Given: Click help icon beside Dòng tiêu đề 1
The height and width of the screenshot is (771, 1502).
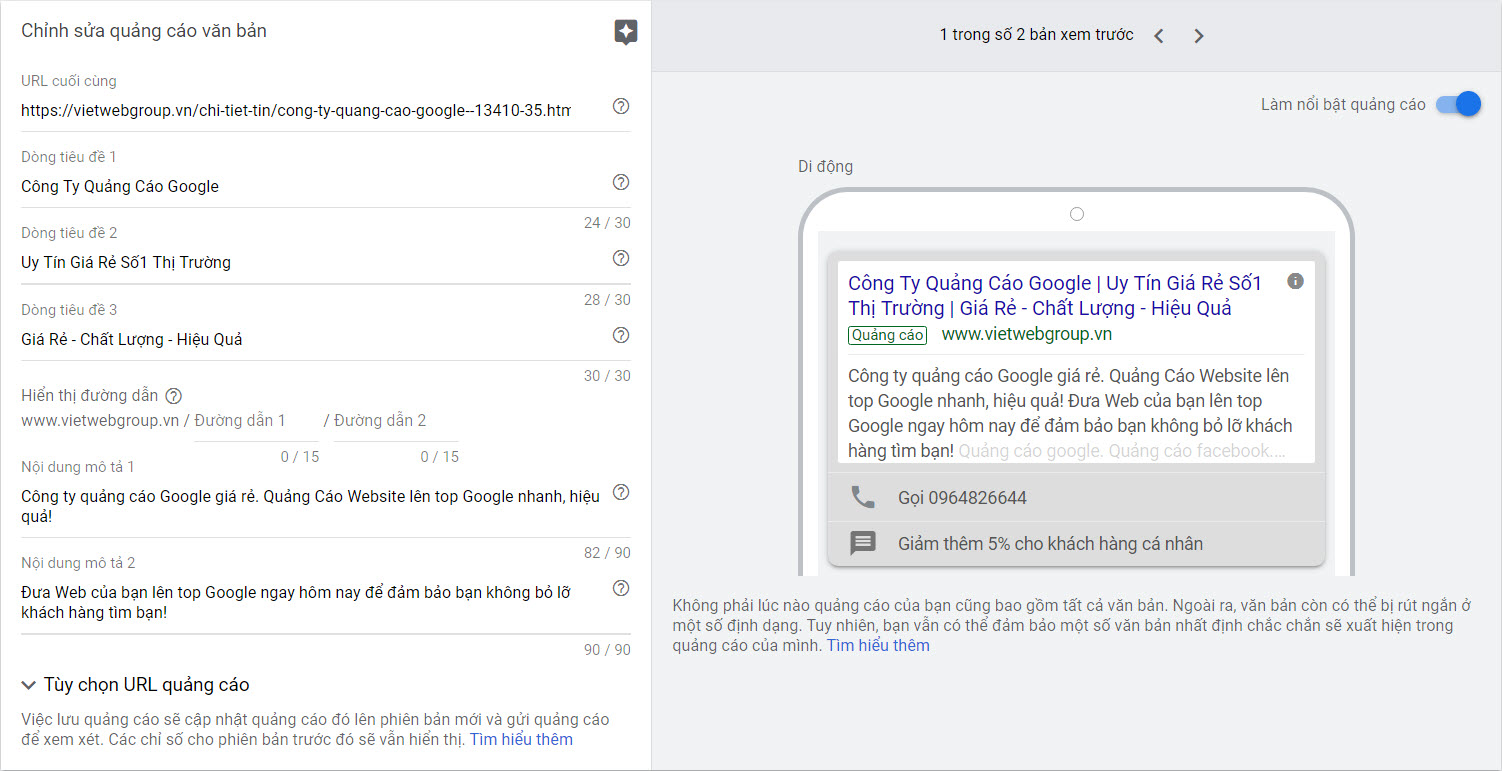Looking at the screenshot, I should [621, 182].
